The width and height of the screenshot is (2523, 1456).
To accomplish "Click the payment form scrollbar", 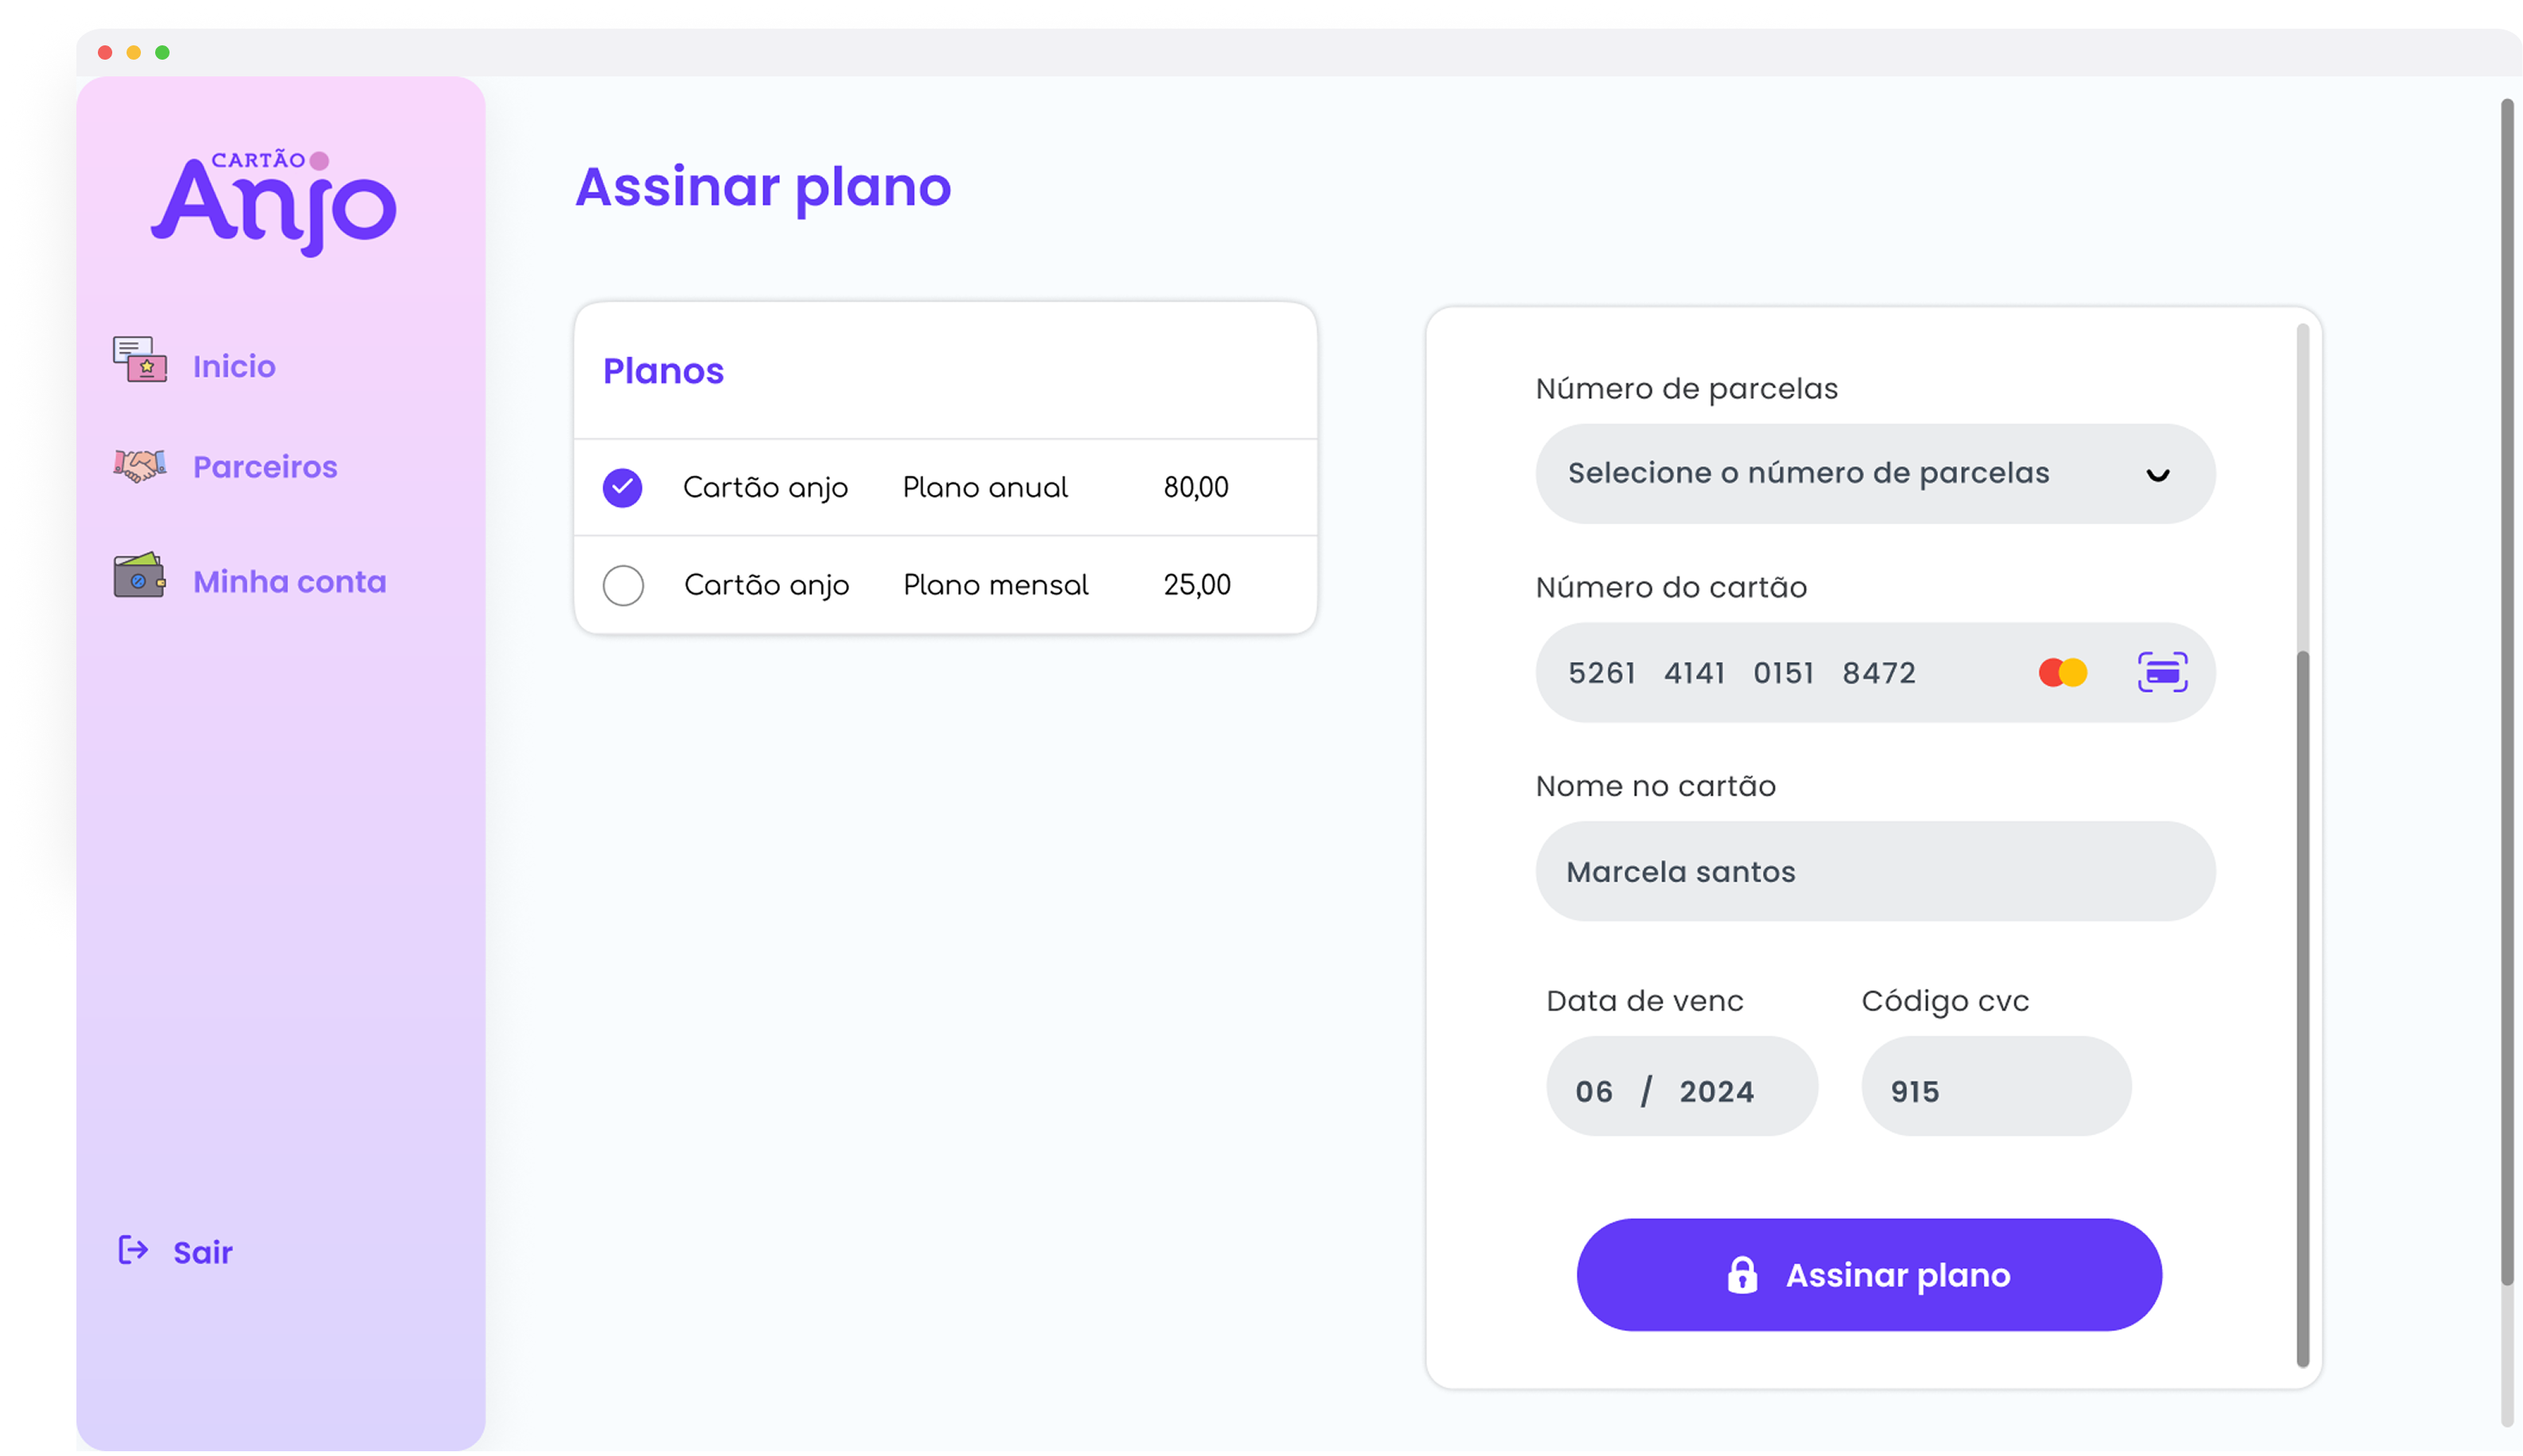I will tap(2303, 1000).
